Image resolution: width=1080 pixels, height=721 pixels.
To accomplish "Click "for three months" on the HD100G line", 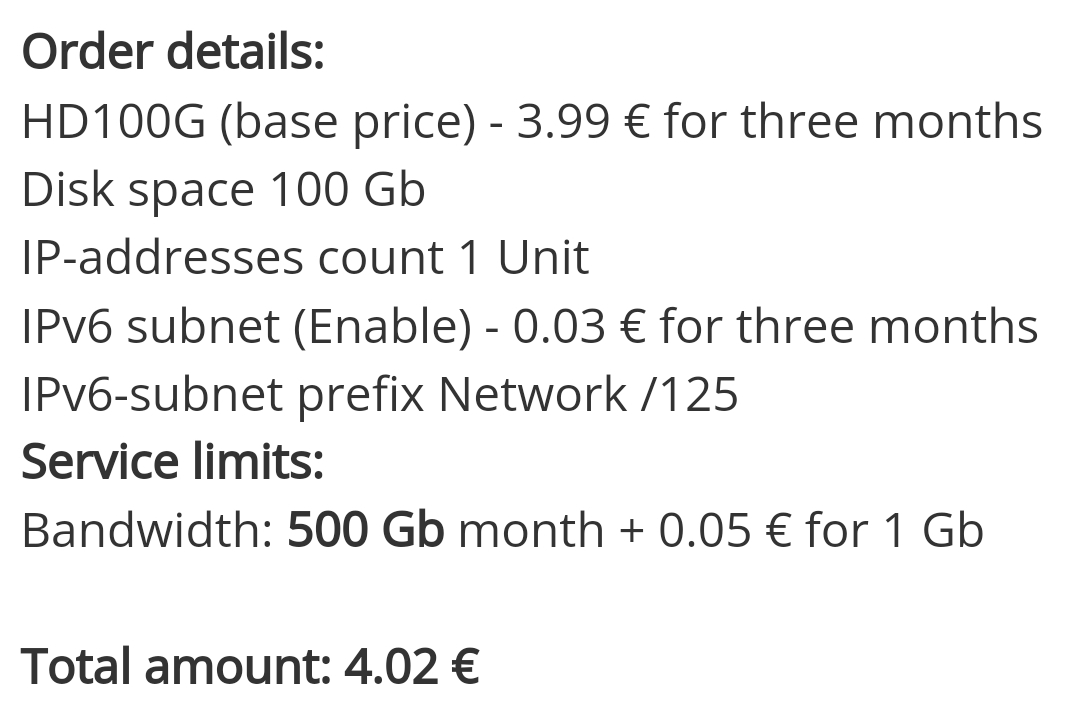I will click(853, 122).
